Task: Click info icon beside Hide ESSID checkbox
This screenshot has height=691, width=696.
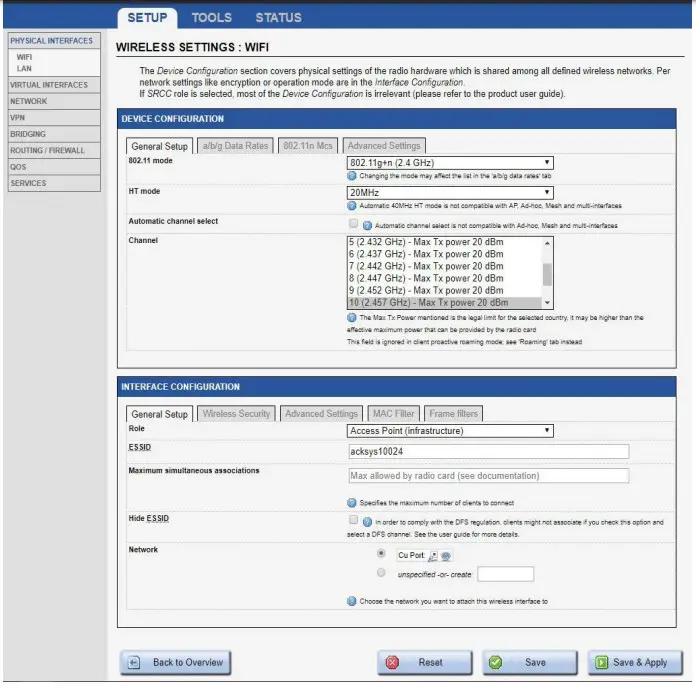Action: pos(367,522)
